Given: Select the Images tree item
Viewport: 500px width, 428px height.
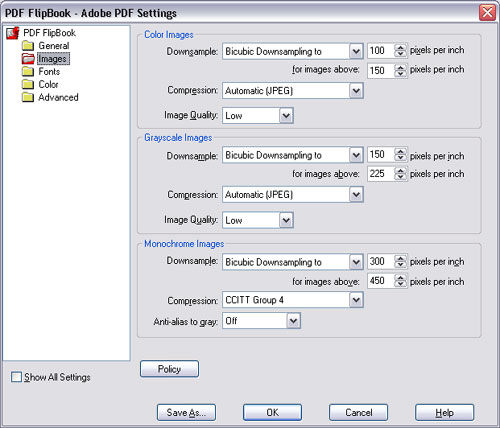Looking at the screenshot, I should (x=53, y=59).
